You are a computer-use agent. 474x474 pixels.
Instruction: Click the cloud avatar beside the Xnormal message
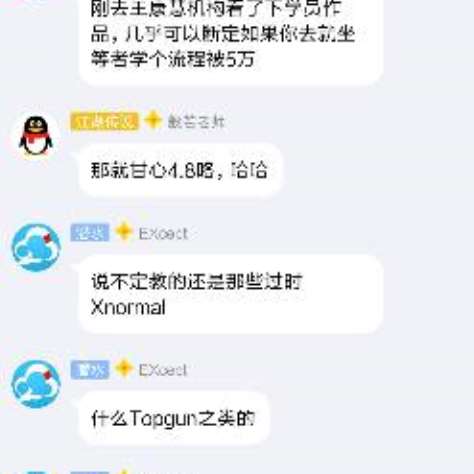coord(36,247)
